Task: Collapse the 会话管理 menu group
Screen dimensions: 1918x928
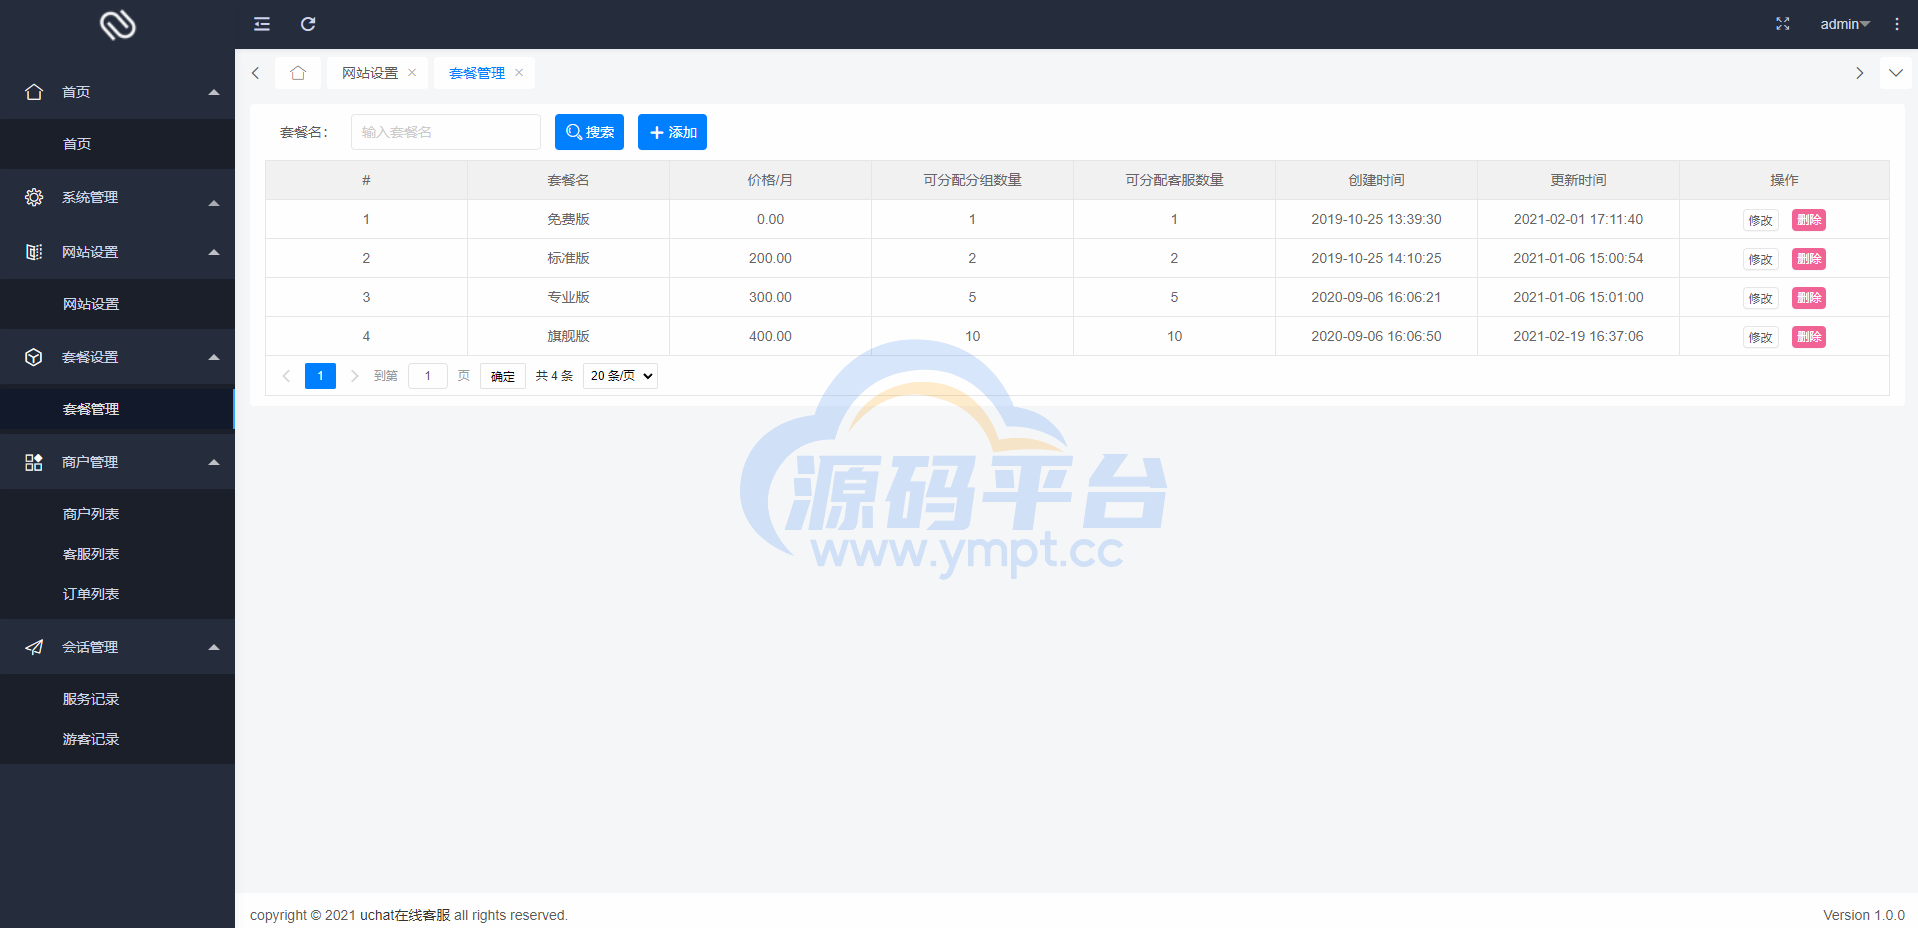Action: [x=214, y=647]
